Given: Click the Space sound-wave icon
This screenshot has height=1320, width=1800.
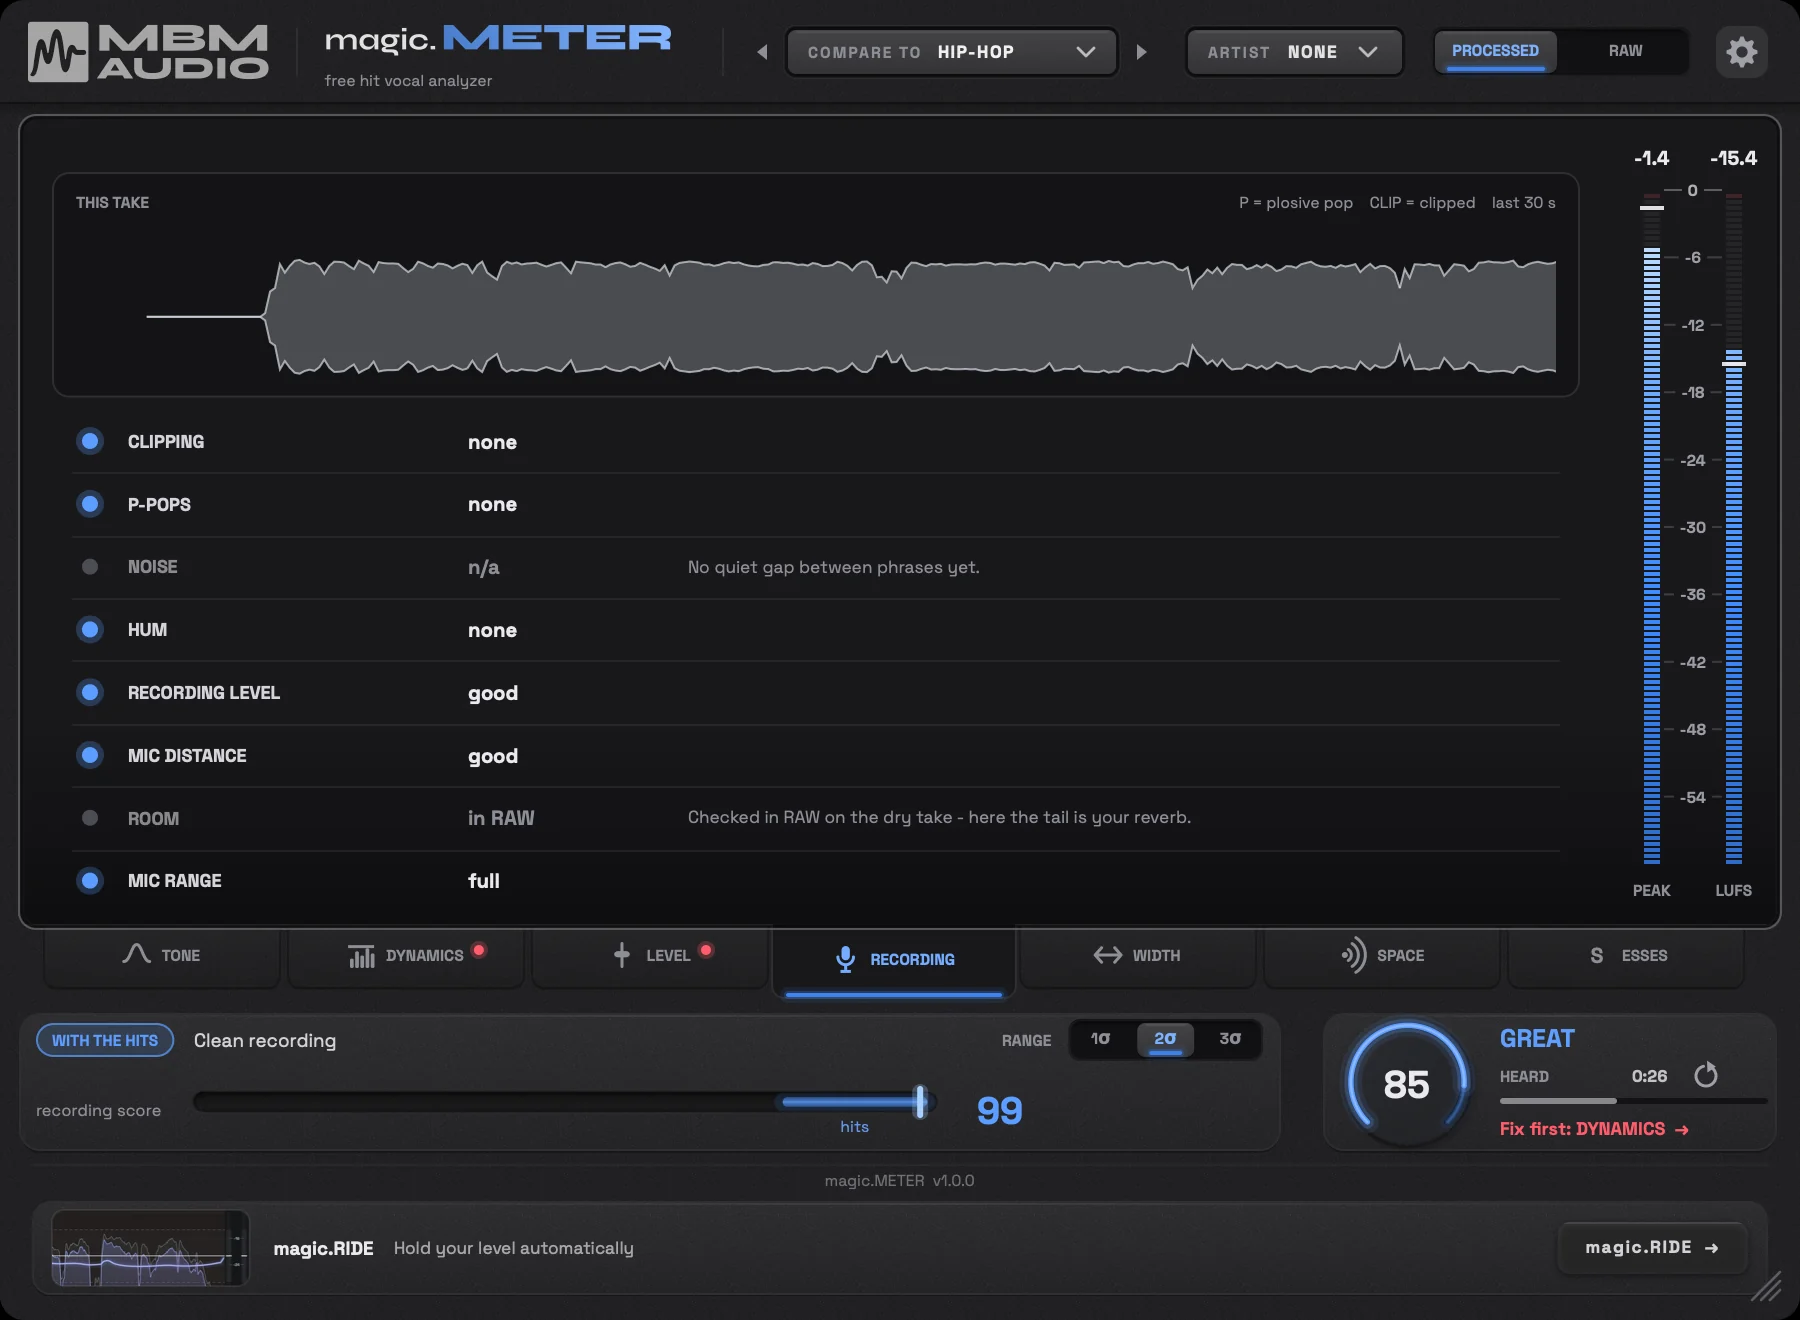Looking at the screenshot, I should pos(1353,955).
